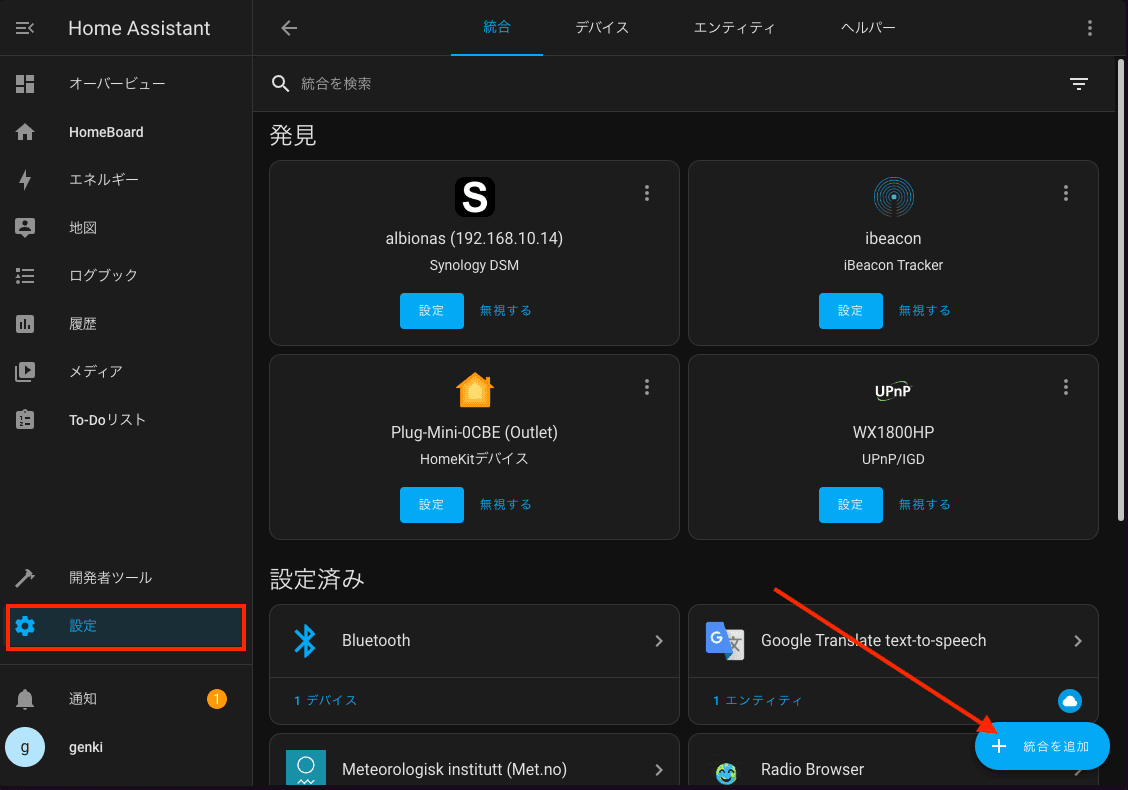1128x790 pixels.
Task: Open the メディア media browser icon
Action: pyautogui.click(x=25, y=372)
